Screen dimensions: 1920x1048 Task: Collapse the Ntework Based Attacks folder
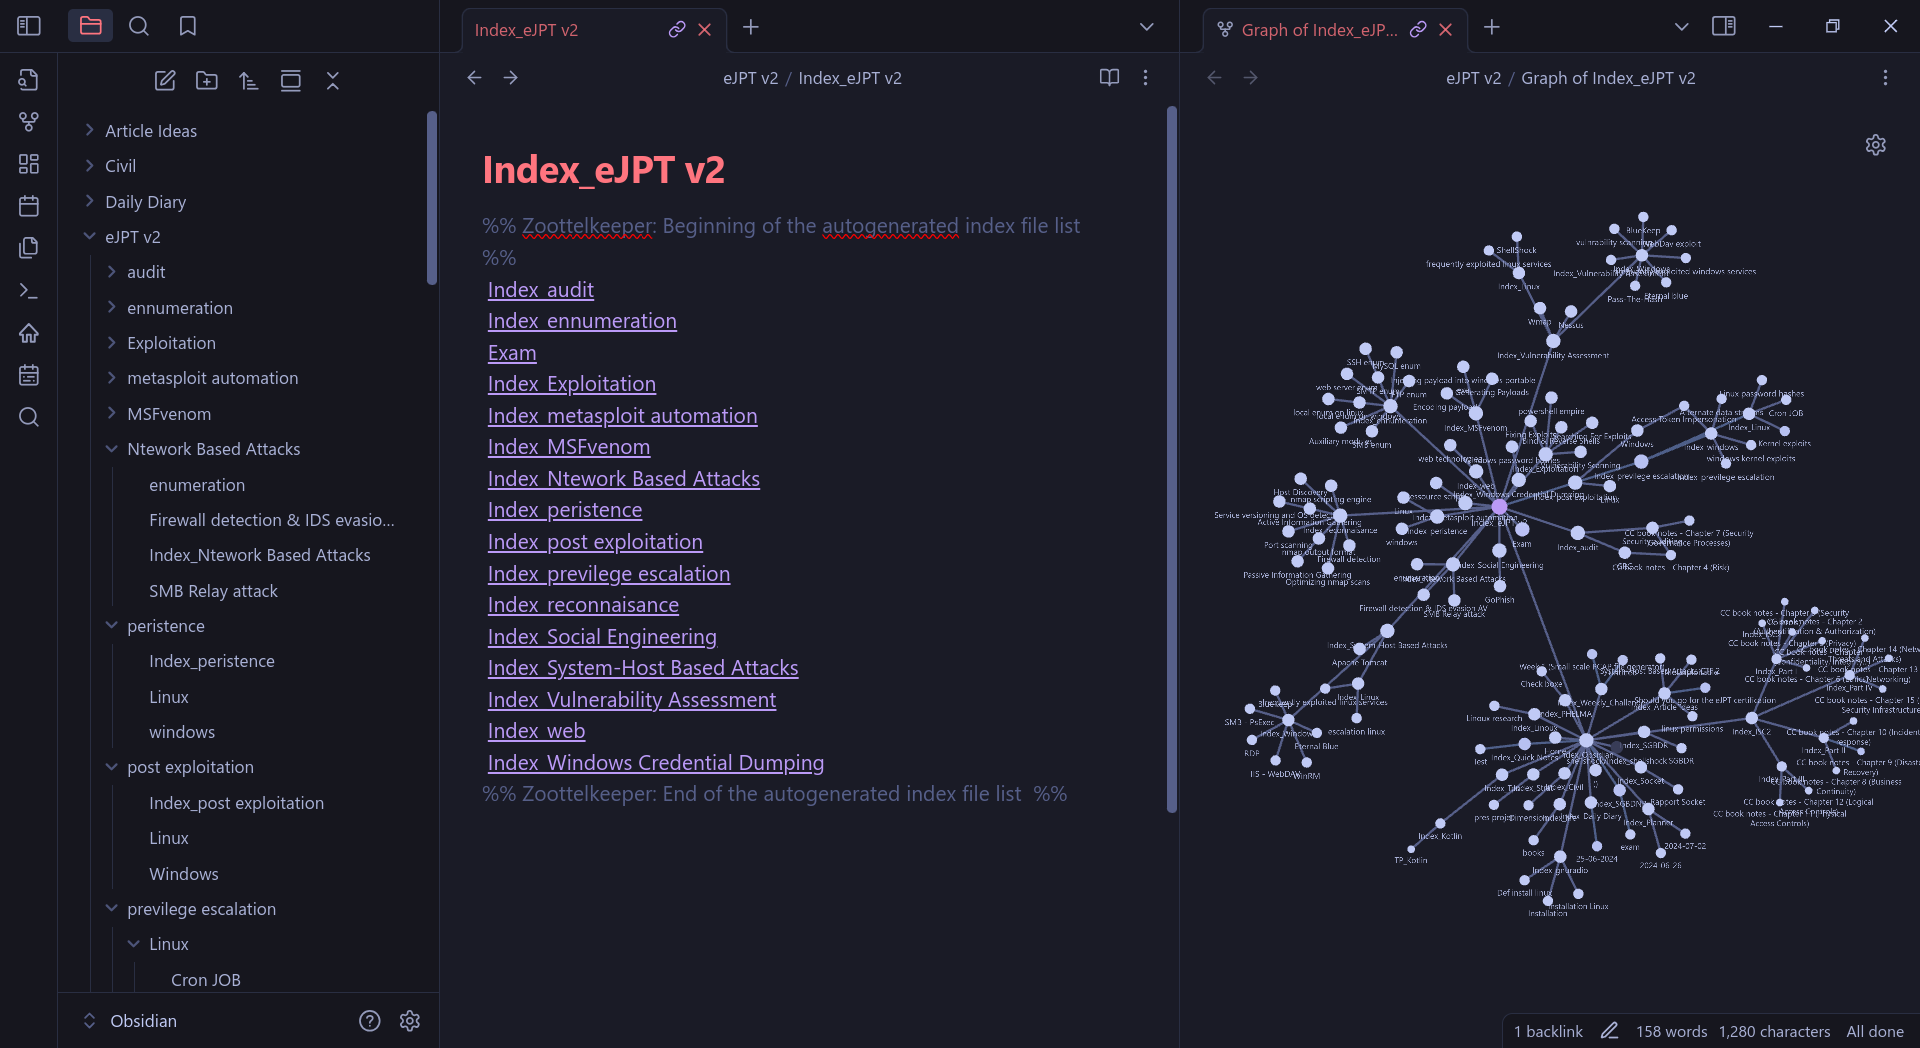112,449
